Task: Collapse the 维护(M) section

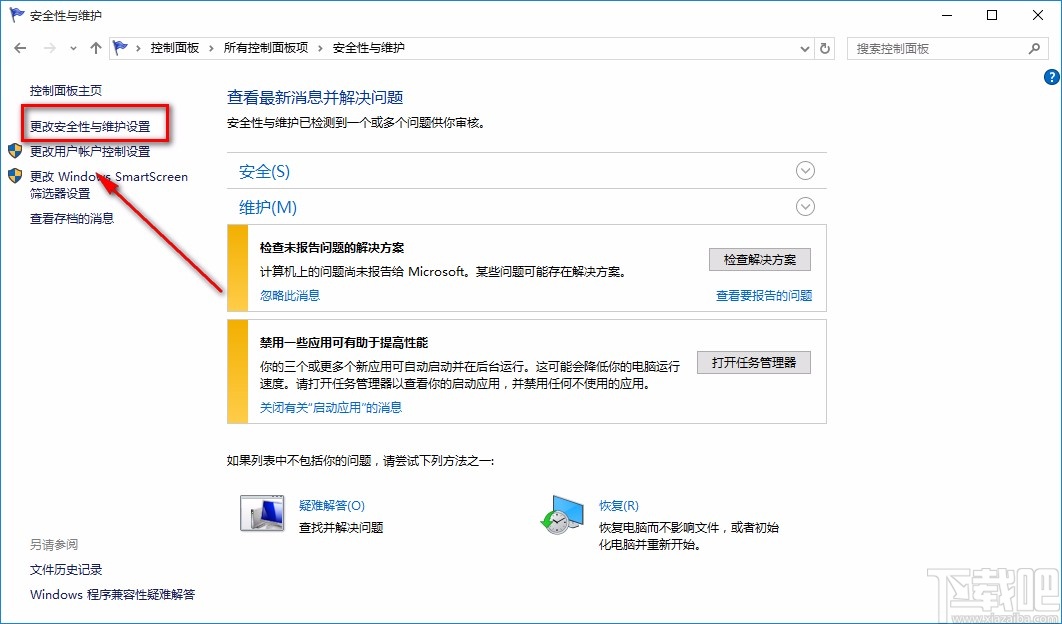Action: pyautogui.click(x=806, y=207)
